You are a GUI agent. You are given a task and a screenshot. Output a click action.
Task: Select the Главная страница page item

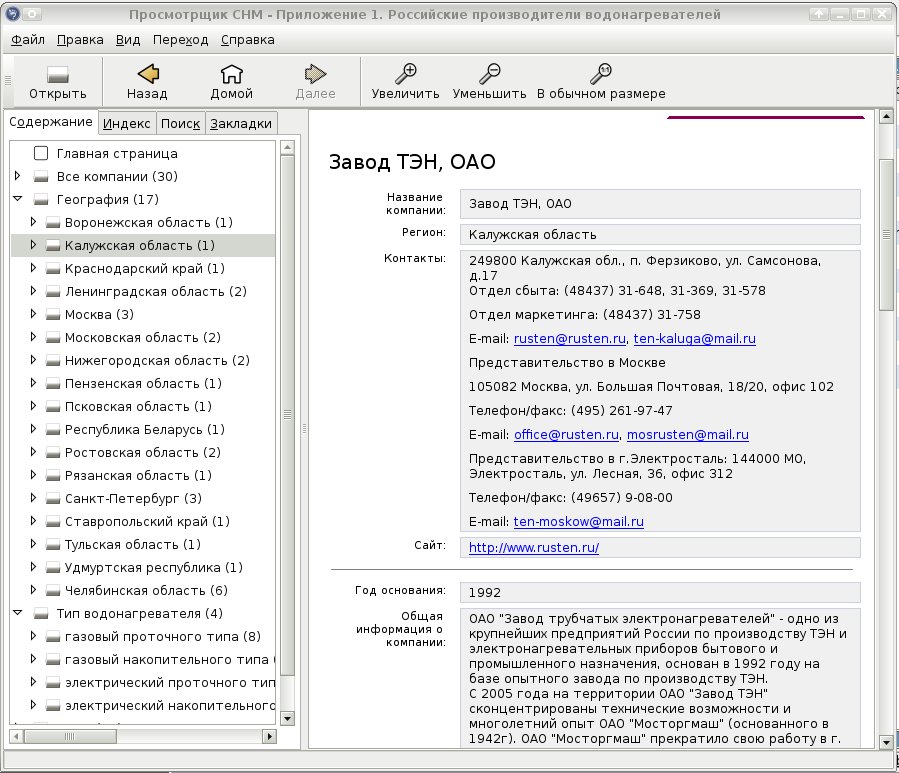117,154
